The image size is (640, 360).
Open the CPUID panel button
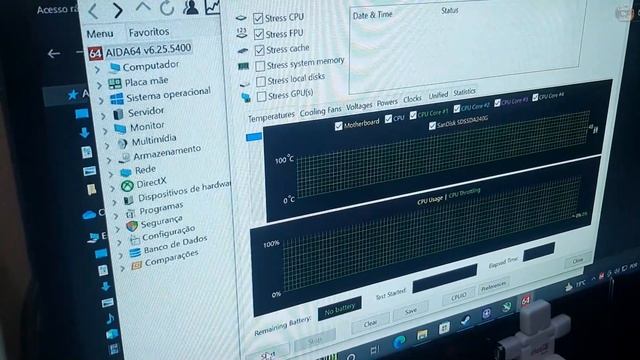coord(459,296)
